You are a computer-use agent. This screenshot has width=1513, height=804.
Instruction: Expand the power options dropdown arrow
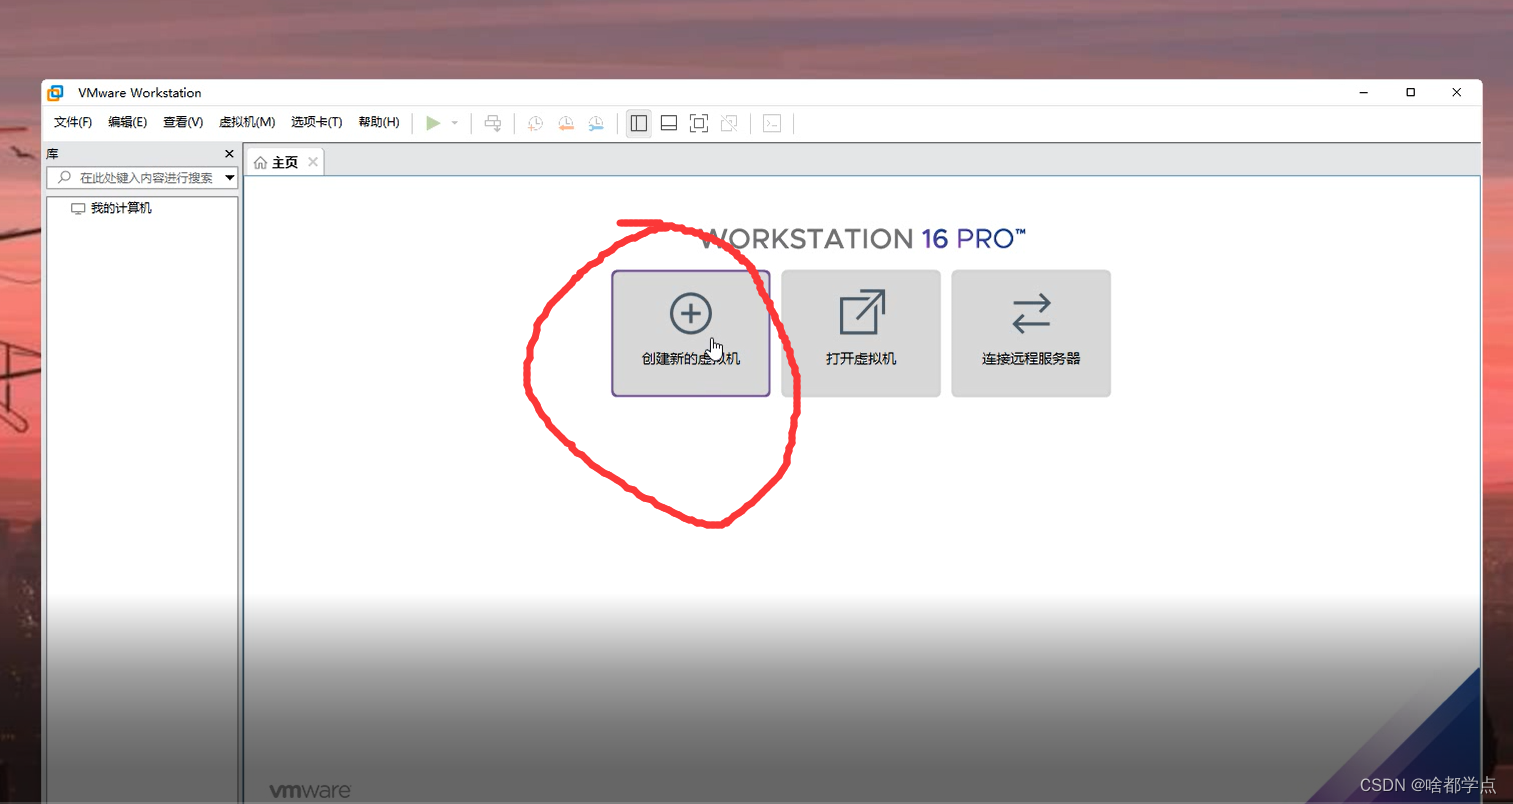pyautogui.click(x=454, y=123)
